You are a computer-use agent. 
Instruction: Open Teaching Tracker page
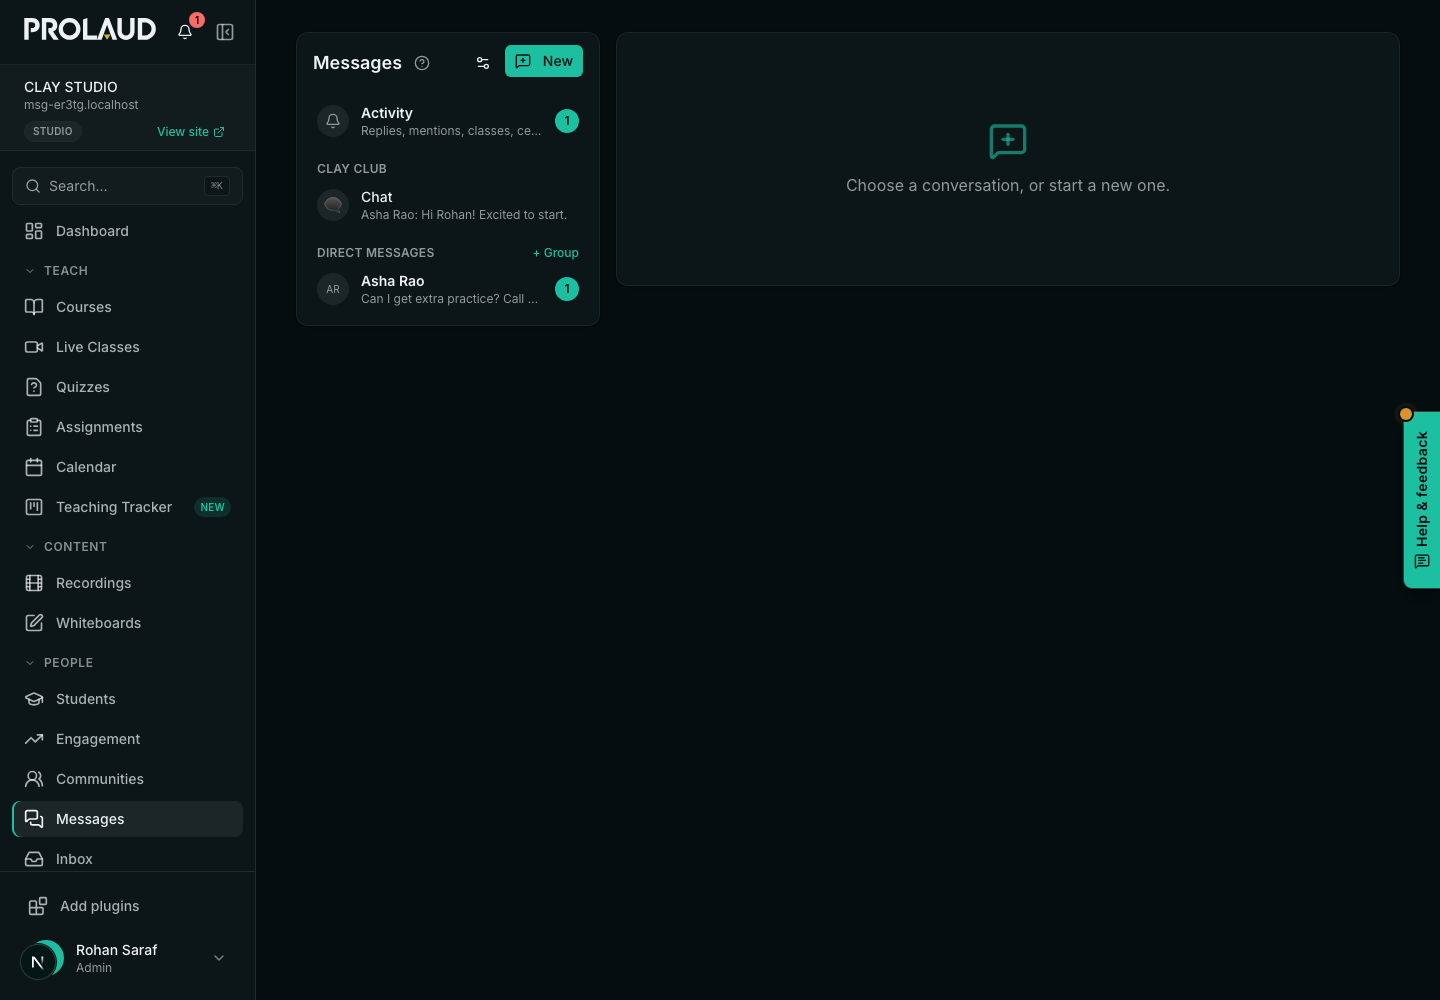[127, 507]
